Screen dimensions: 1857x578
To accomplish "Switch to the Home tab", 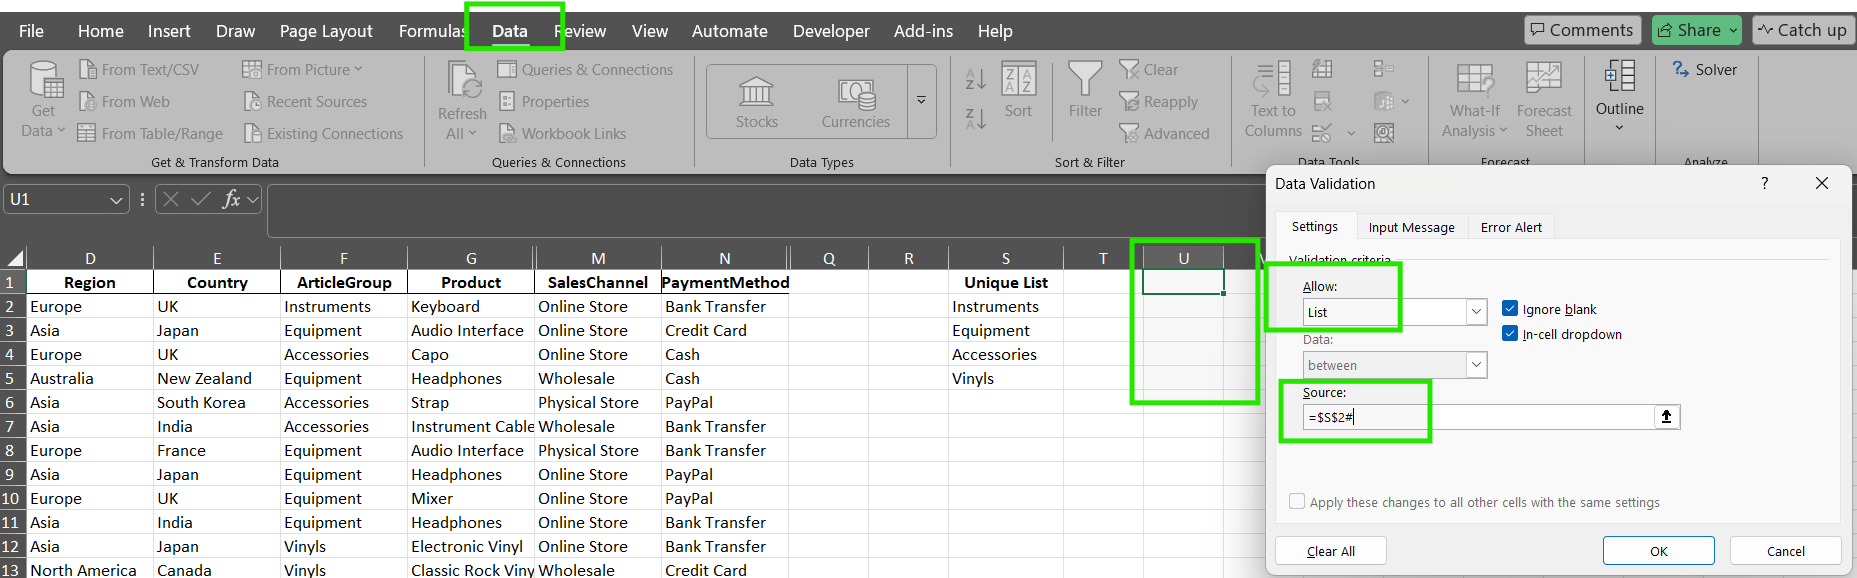I will pyautogui.click(x=101, y=31).
